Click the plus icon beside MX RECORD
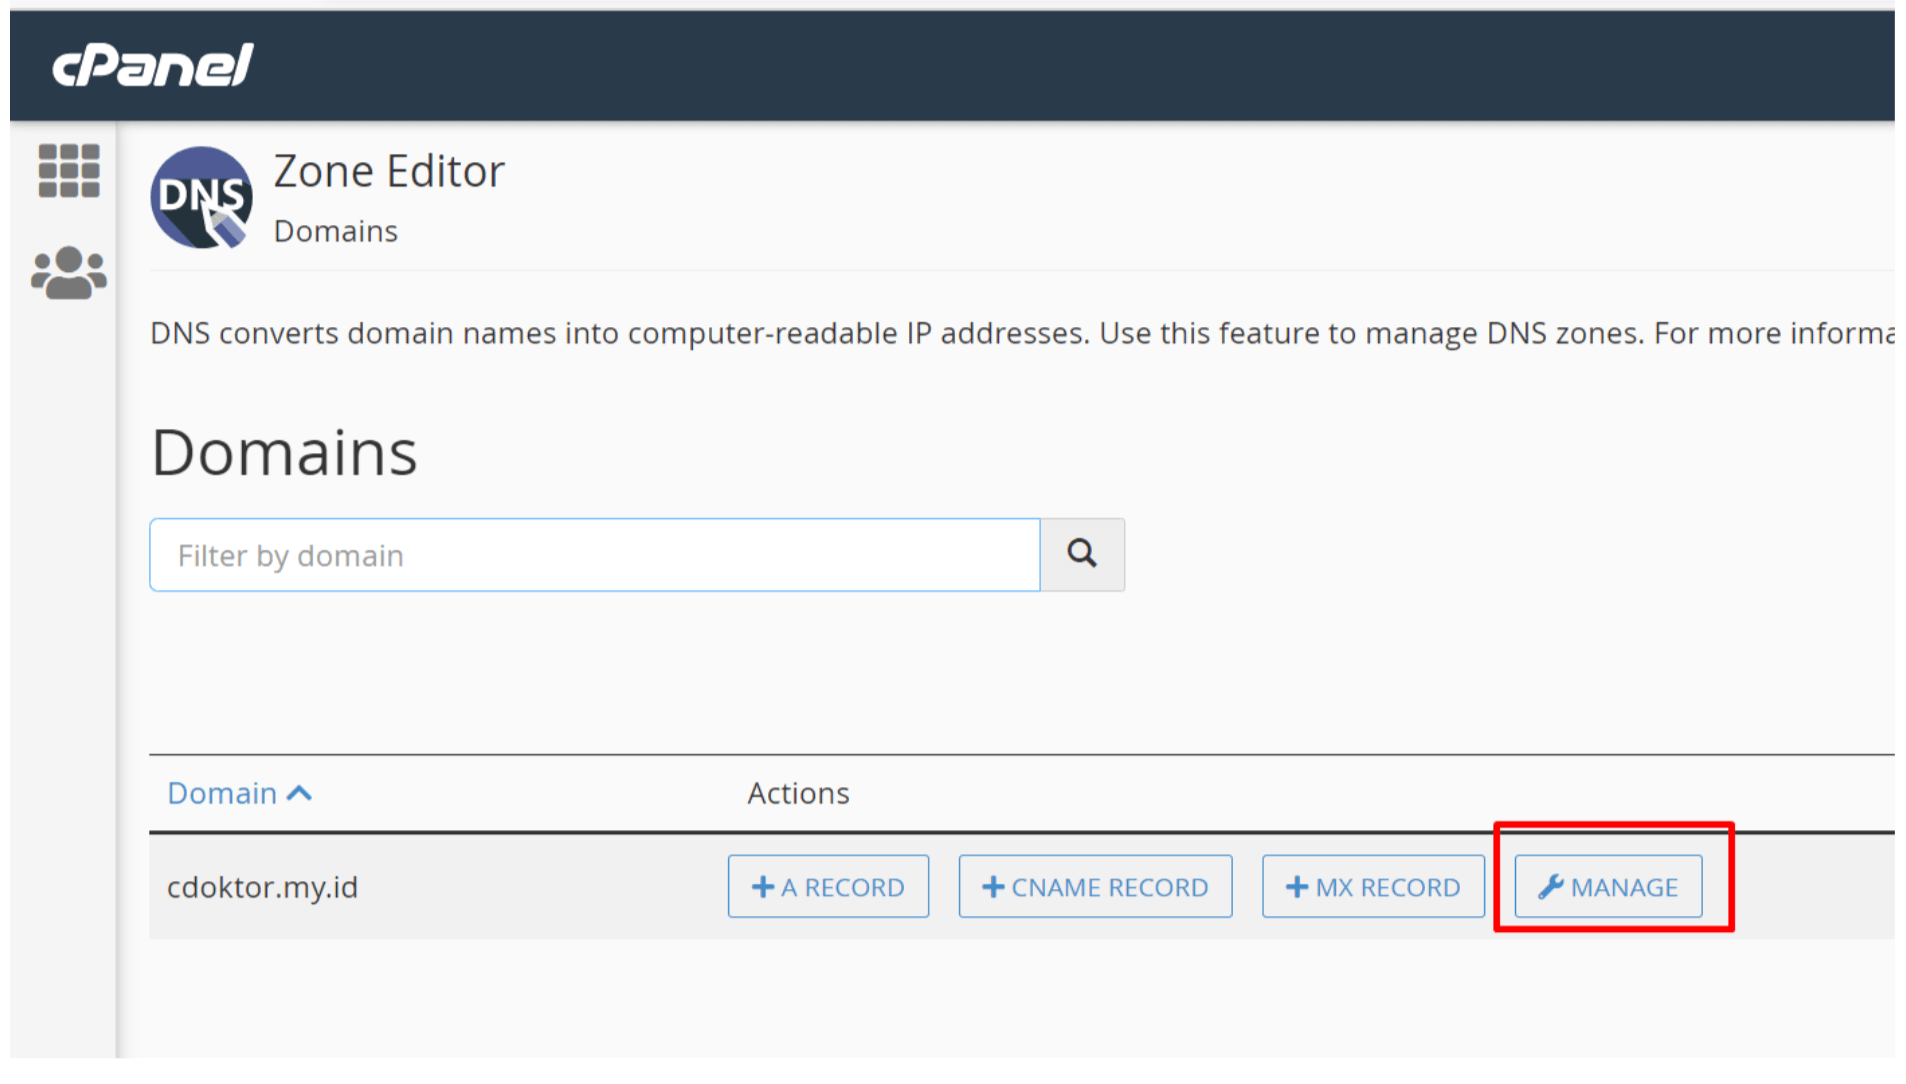Image resolution: width=1906 pixels, height=1084 pixels. click(1297, 887)
